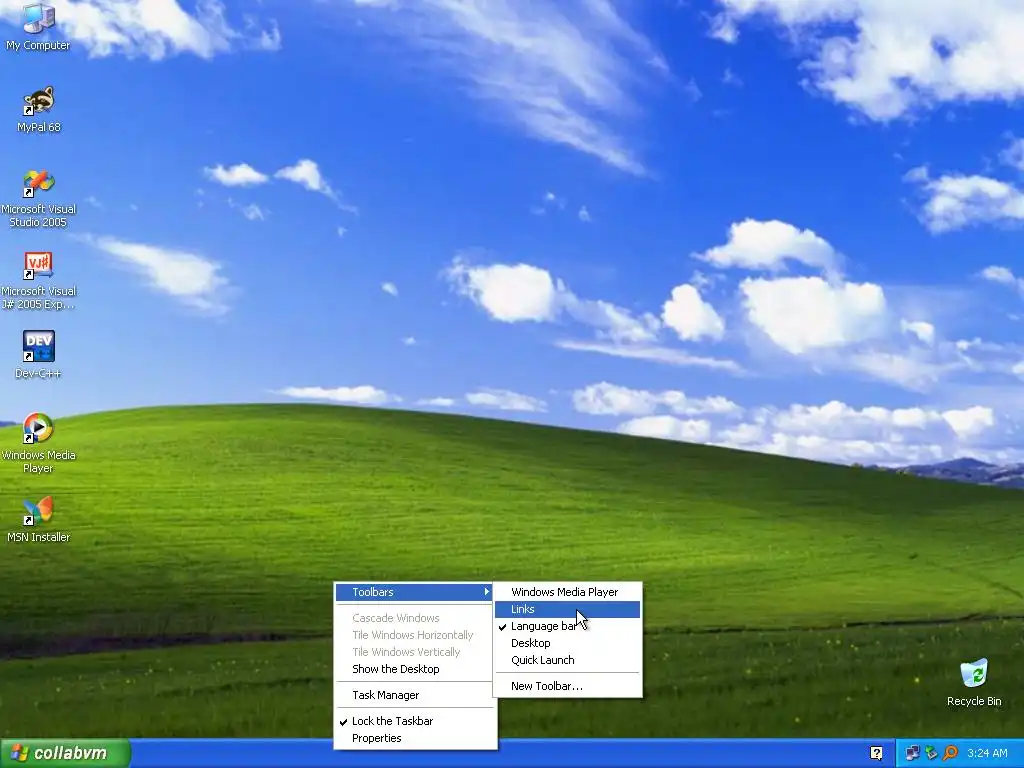Image resolution: width=1024 pixels, height=768 pixels.
Task: Enable the Quick Launch toolbar
Action: pyautogui.click(x=567, y=660)
